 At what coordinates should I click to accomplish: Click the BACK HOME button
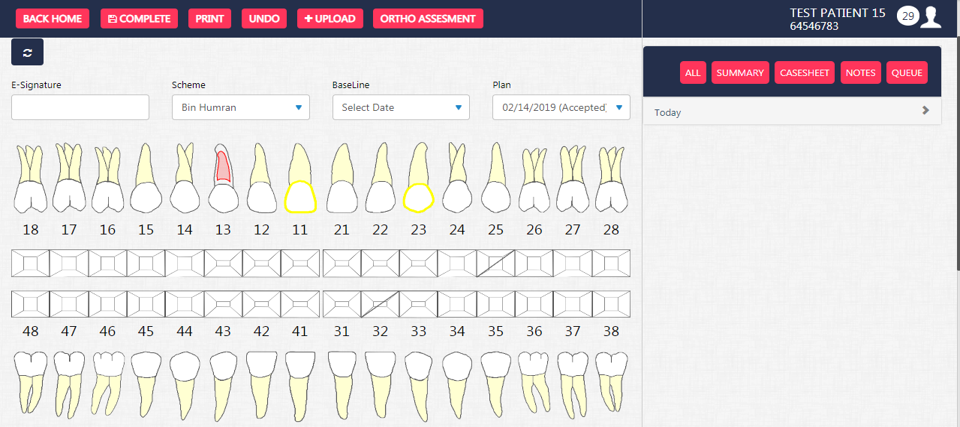click(x=53, y=18)
